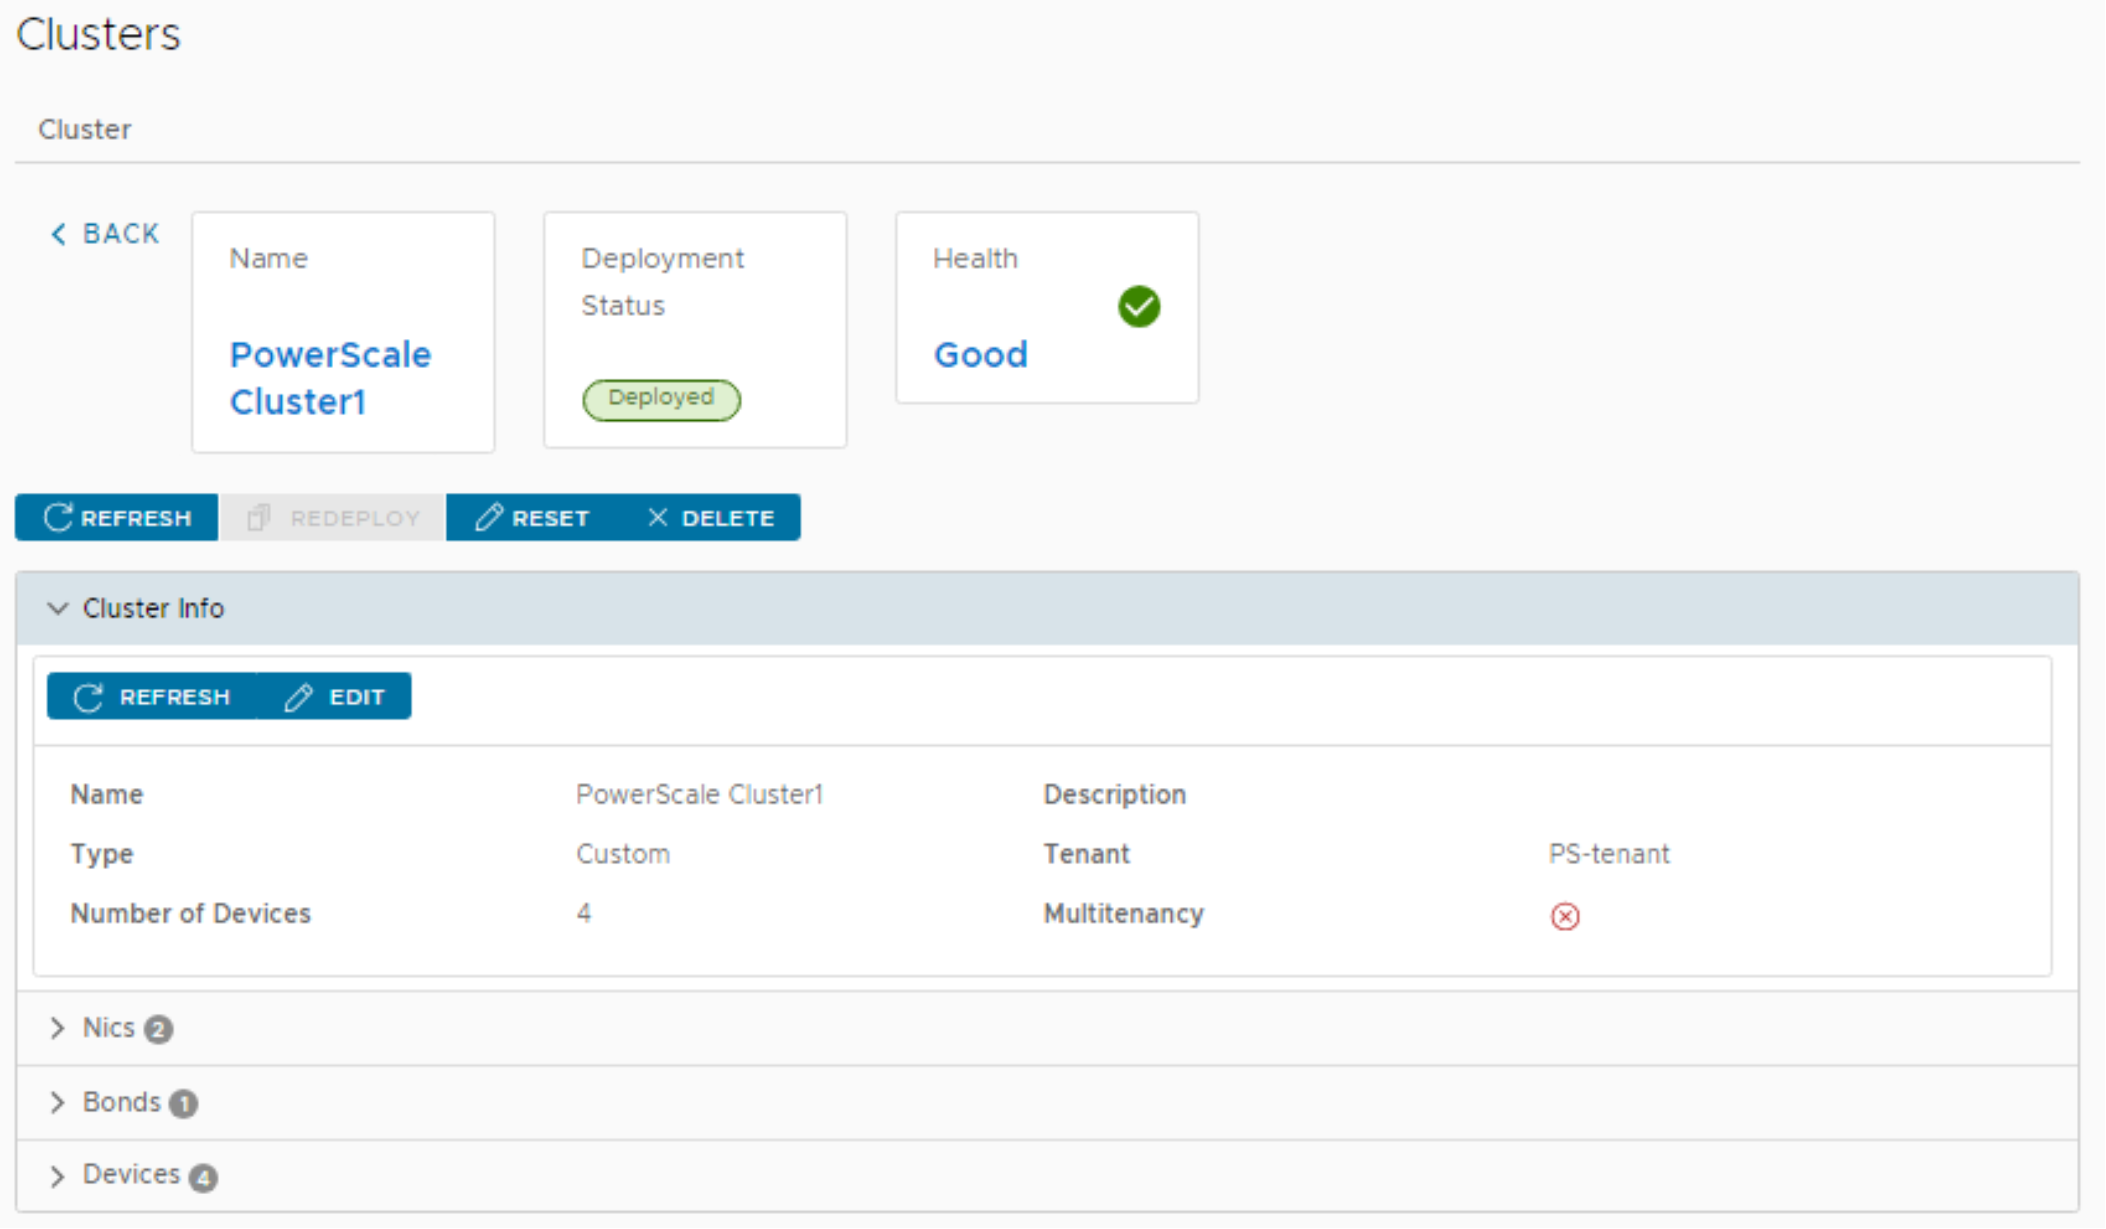Reset the cluster with RESET button
The height and width of the screenshot is (1229, 2106).
(532, 518)
